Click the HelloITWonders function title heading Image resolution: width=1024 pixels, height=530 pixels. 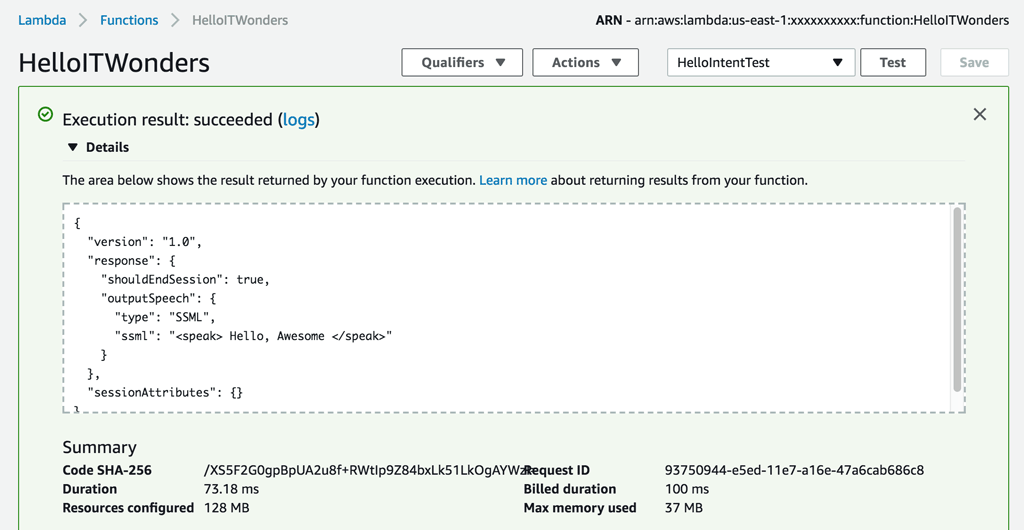[x=114, y=63]
